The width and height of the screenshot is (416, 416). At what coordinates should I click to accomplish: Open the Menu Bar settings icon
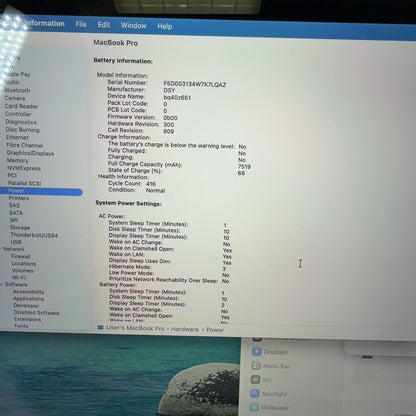256,366
